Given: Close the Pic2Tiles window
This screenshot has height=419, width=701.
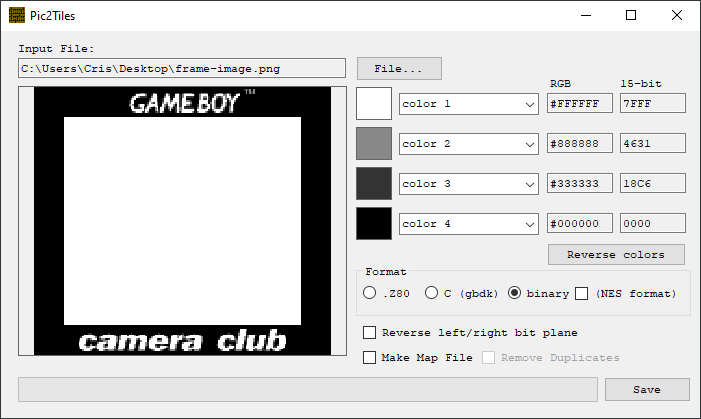Looking at the screenshot, I should tap(677, 15).
